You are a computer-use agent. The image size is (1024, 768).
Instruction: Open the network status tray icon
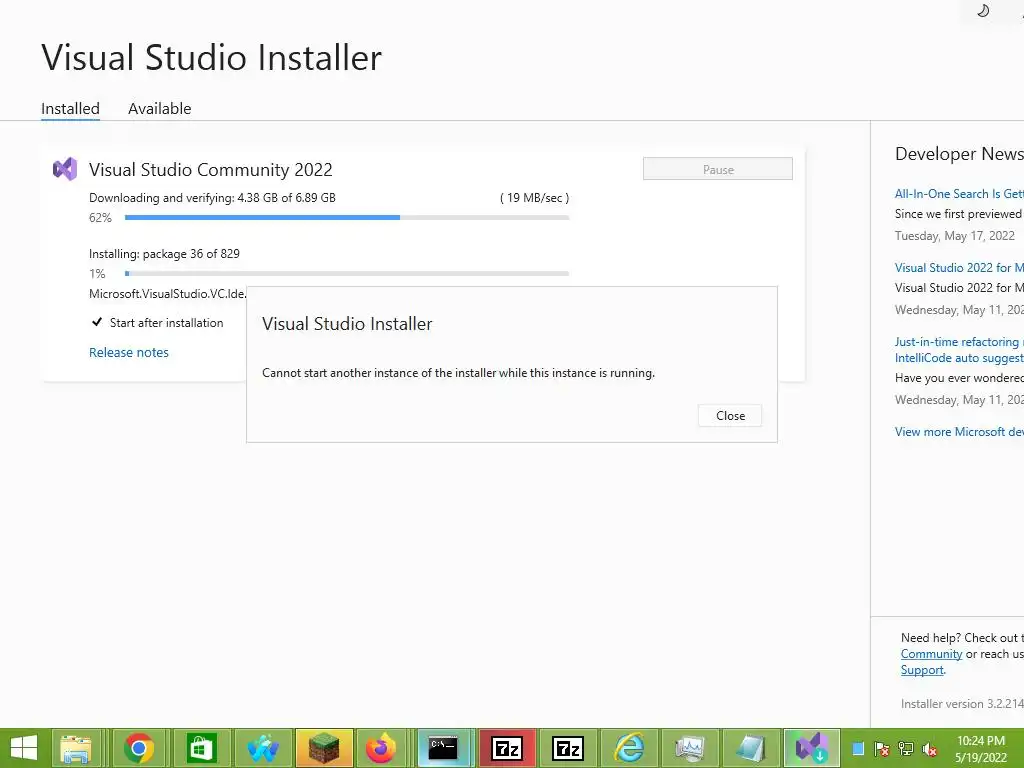[x=906, y=748]
